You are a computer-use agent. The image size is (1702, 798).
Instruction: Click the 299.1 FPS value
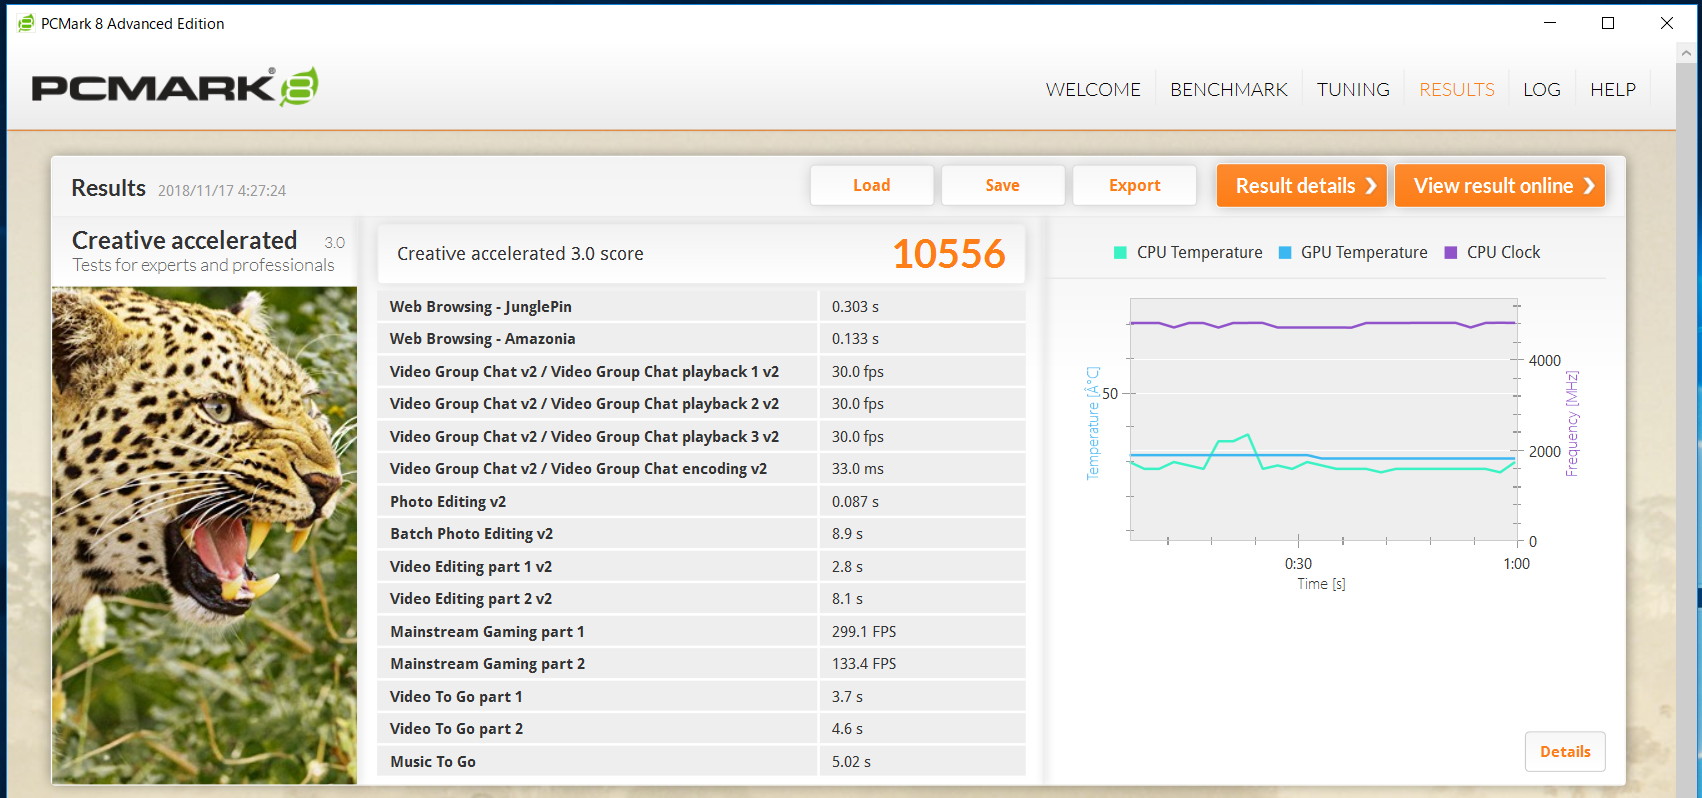click(864, 632)
